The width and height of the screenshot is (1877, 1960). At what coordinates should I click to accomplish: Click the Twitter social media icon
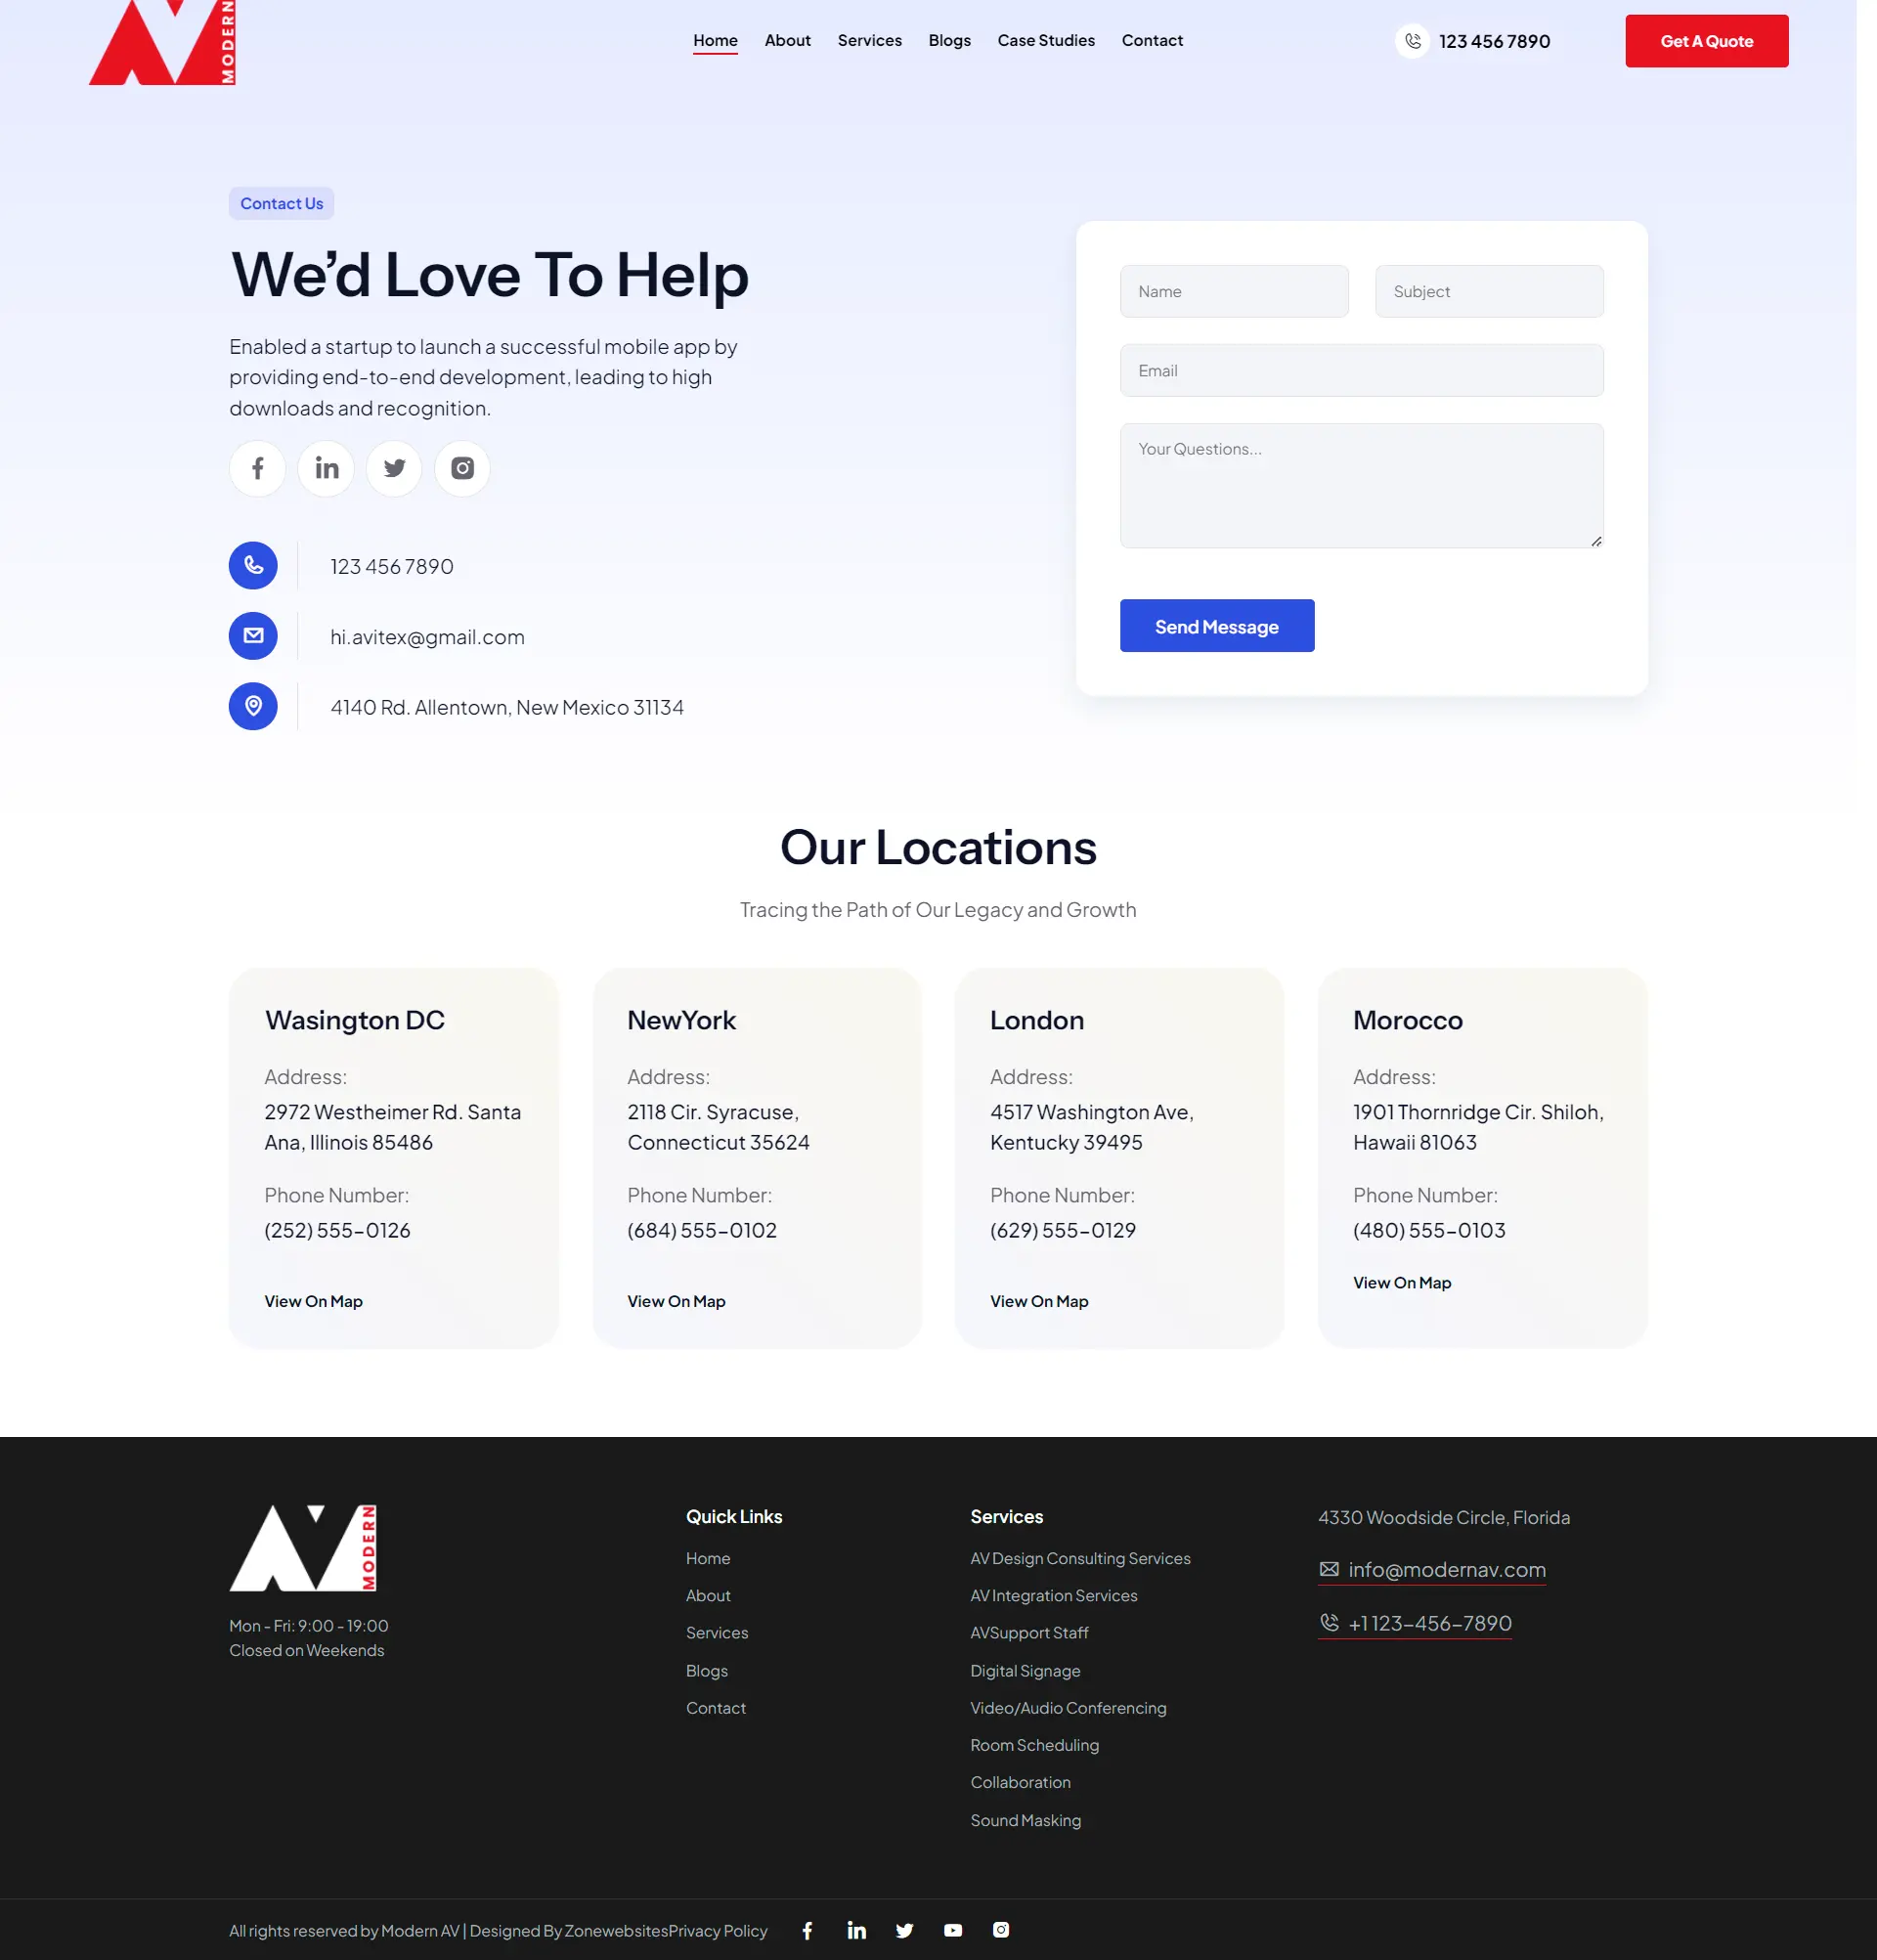pos(395,467)
